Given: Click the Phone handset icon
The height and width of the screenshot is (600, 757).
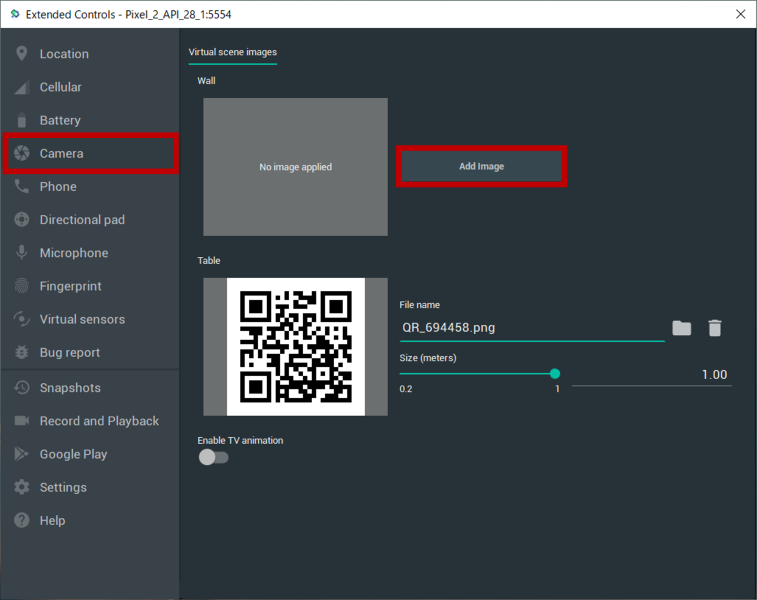Looking at the screenshot, I should click(21, 186).
